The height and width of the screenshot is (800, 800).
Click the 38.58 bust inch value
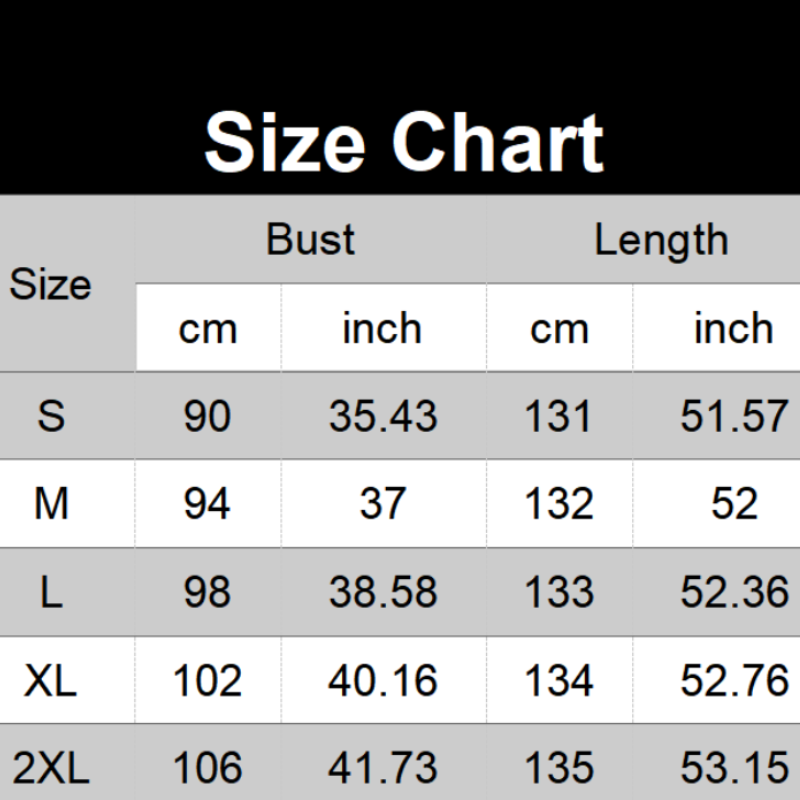(383, 592)
